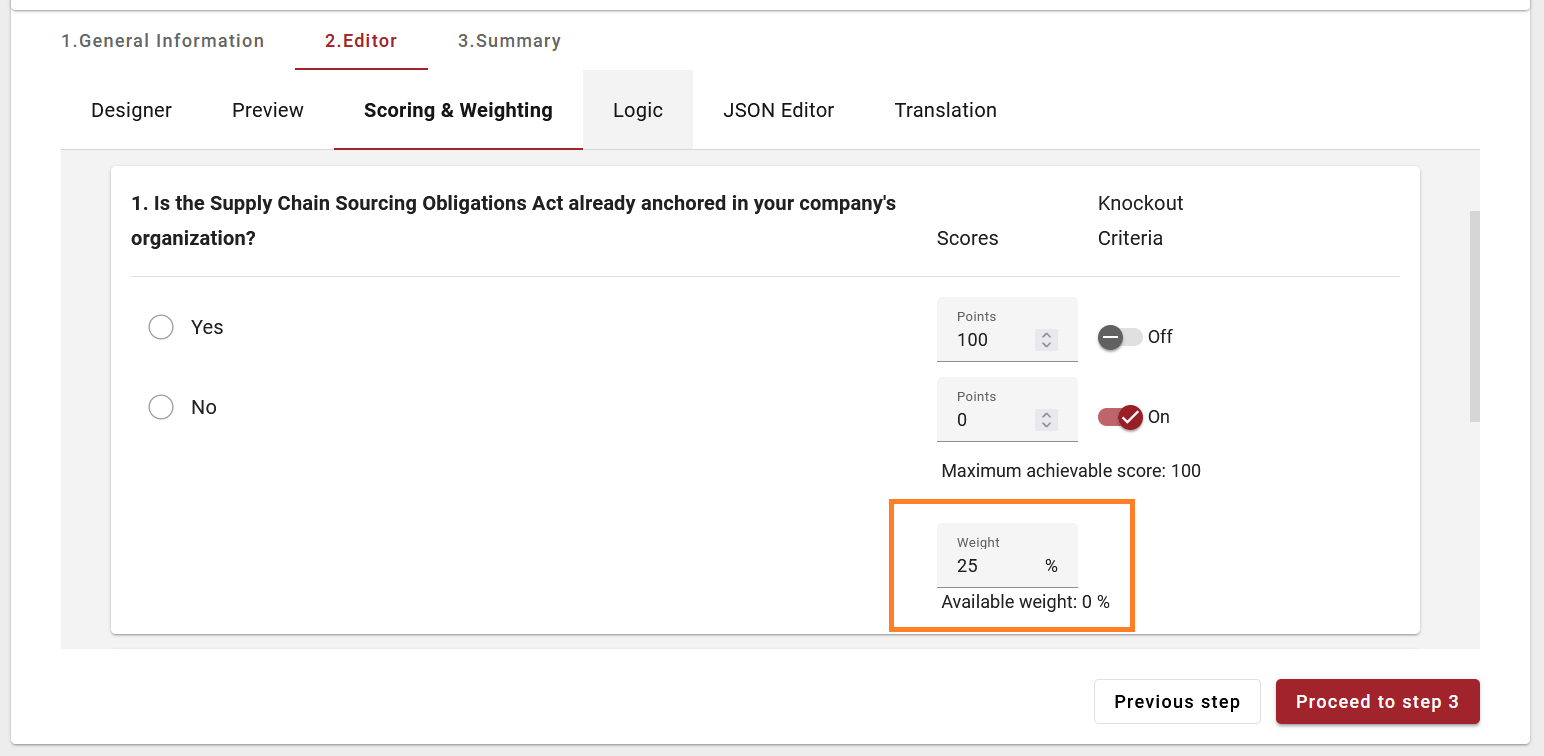1544x756 pixels.
Task: Go to the Summary step tab
Action: click(509, 41)
